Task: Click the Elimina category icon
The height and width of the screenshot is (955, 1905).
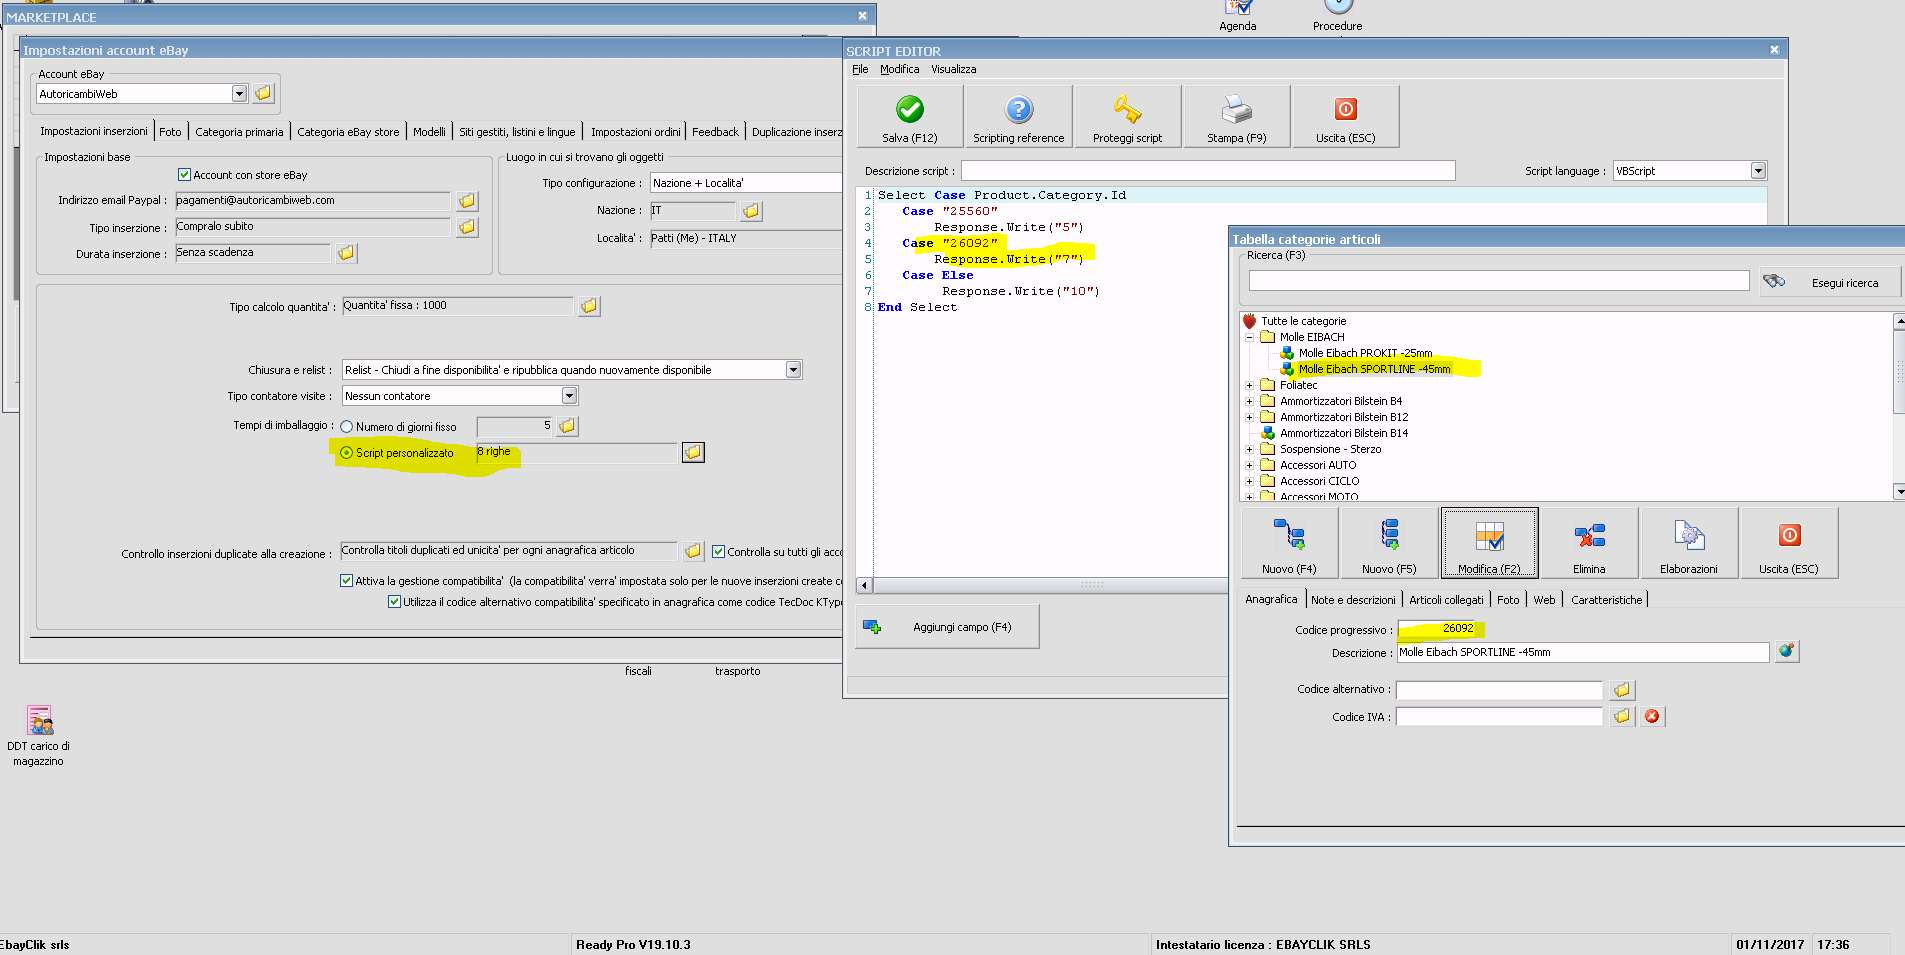Action: click(1589, 537)
